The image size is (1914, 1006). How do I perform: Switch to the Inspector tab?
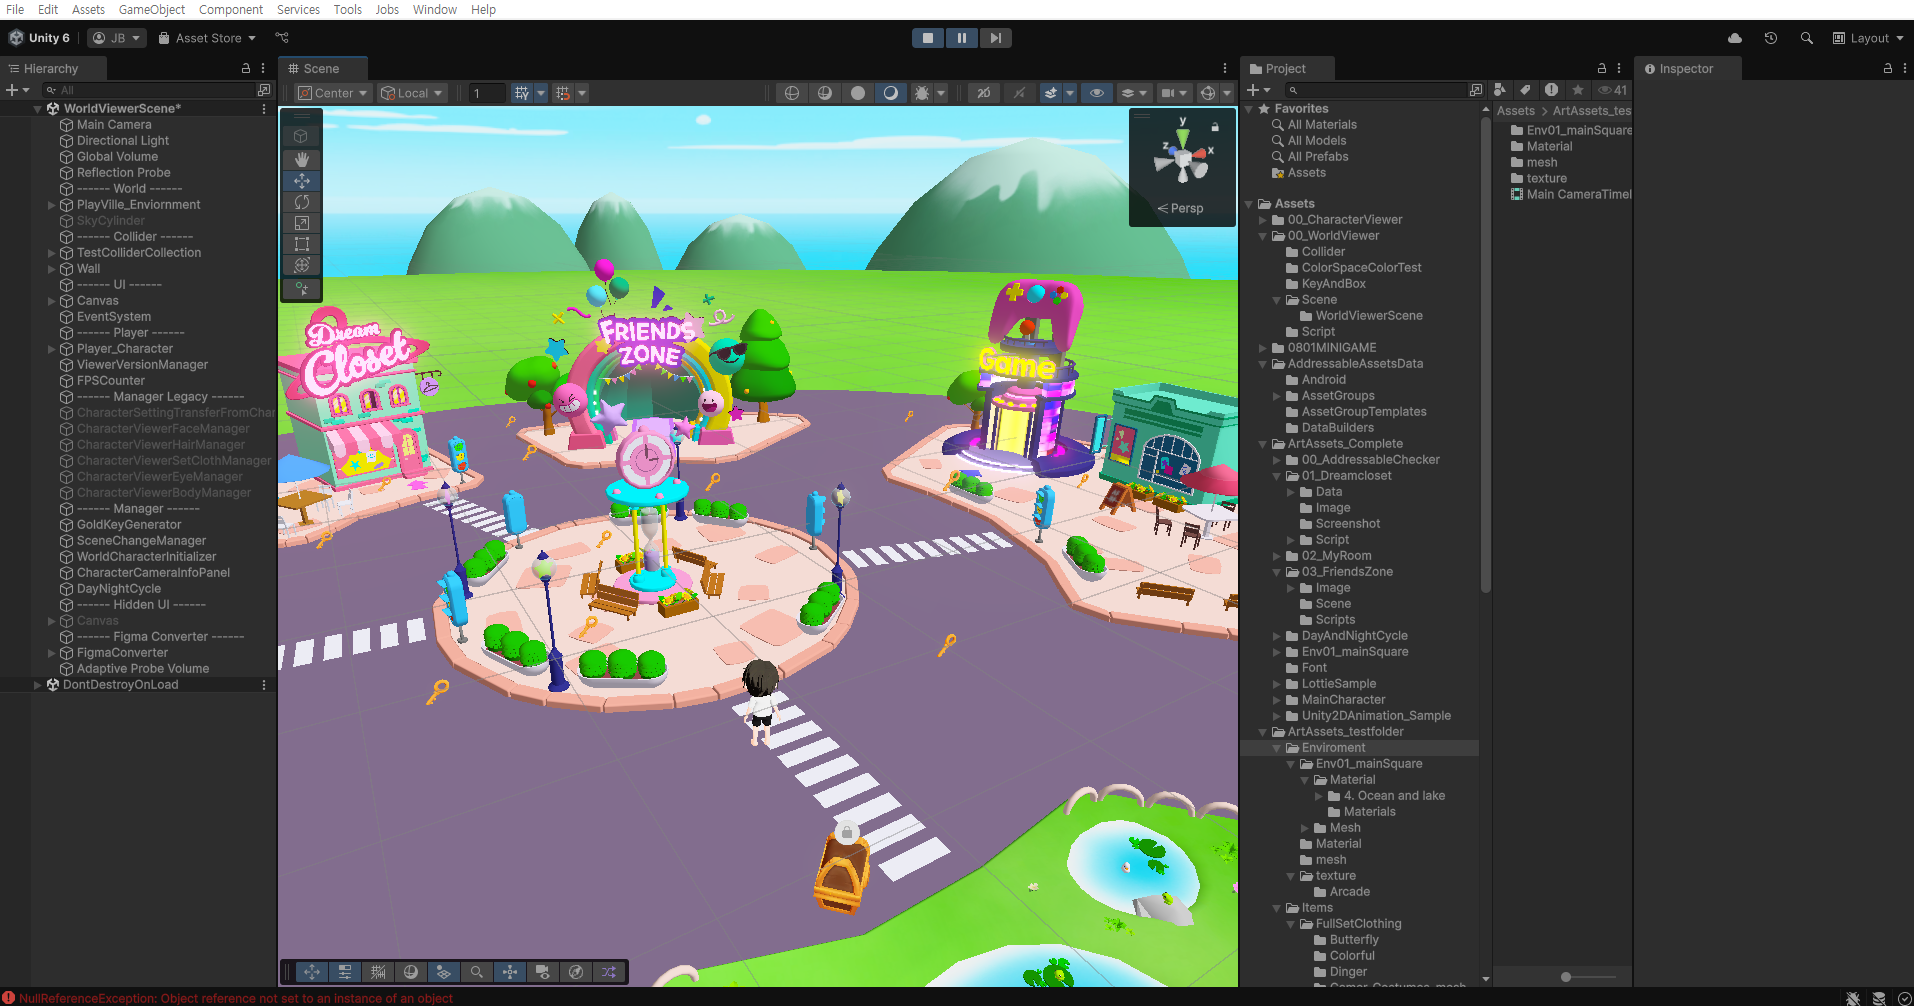[1685, 69]
